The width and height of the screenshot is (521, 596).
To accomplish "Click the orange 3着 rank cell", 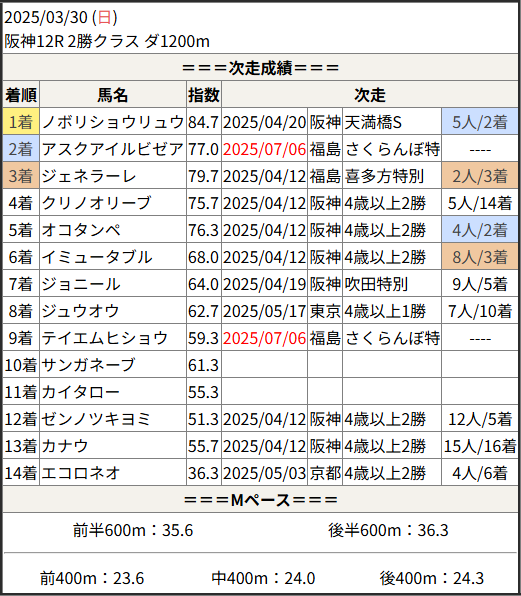I will (x=21, y=176).
